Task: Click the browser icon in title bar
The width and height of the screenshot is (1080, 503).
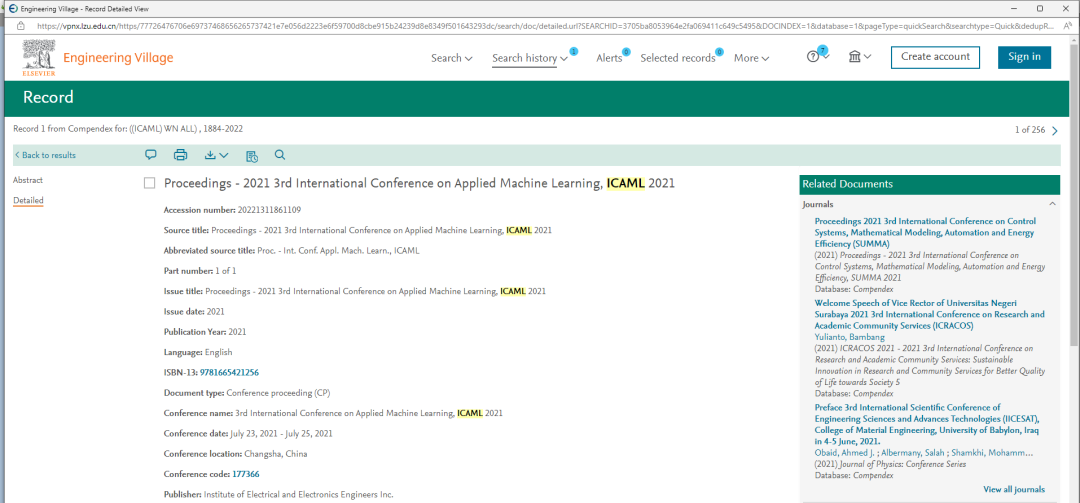Action: pos(12,9)
